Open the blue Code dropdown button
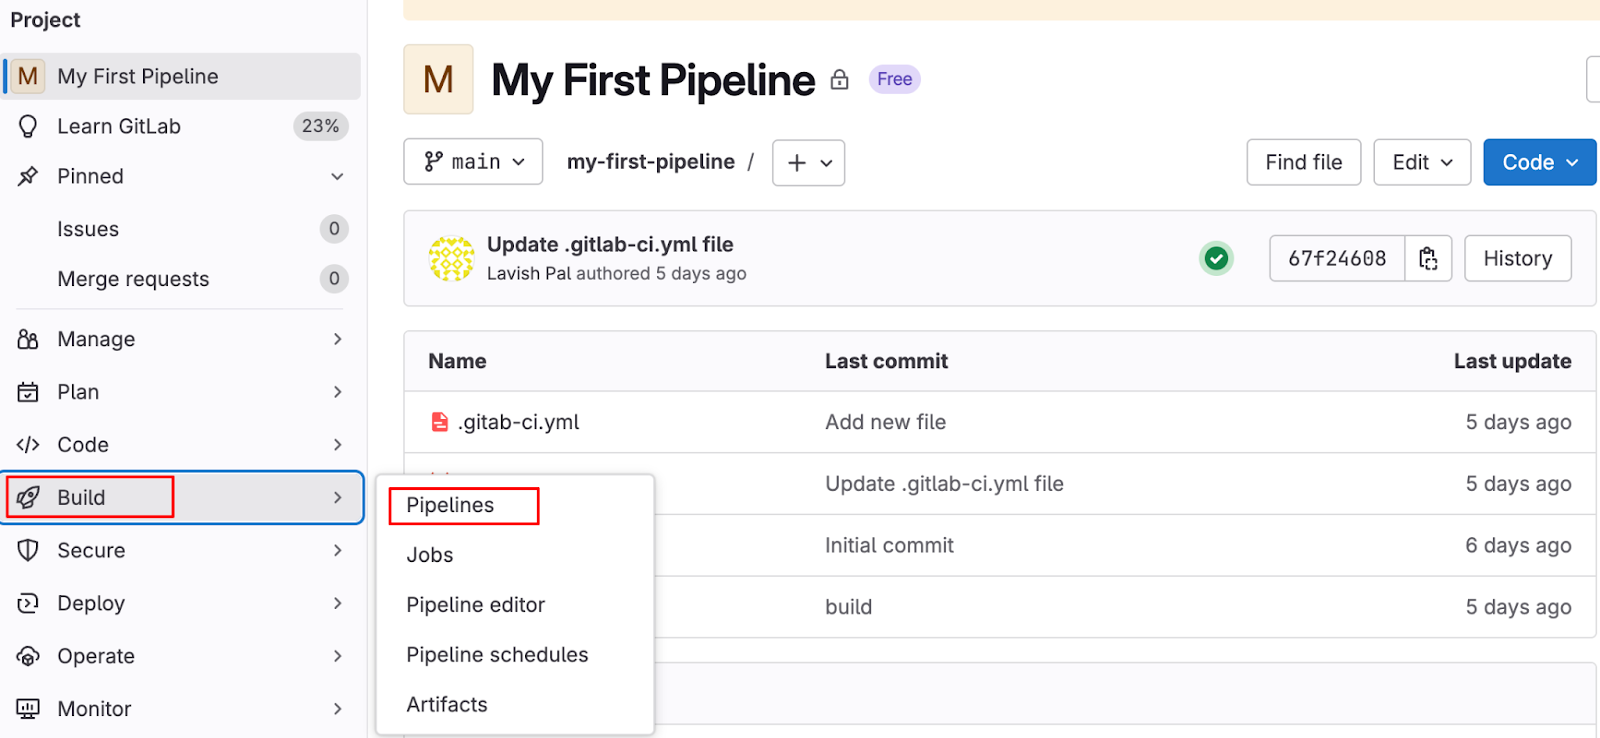 pyautogui.click(x=1540, y=162)
